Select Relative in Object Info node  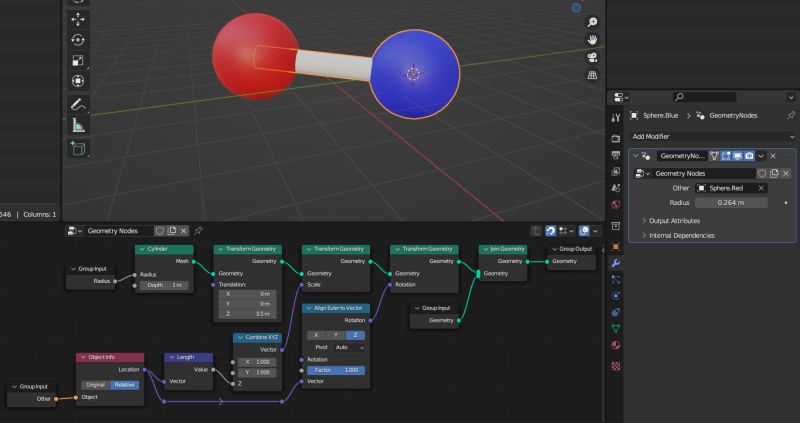pos(124,385)
